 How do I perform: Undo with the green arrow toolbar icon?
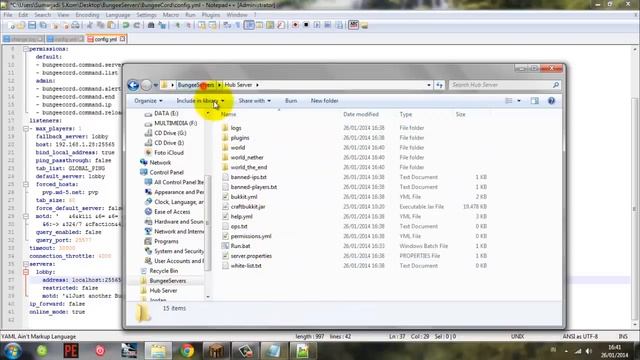pos(126,25)
